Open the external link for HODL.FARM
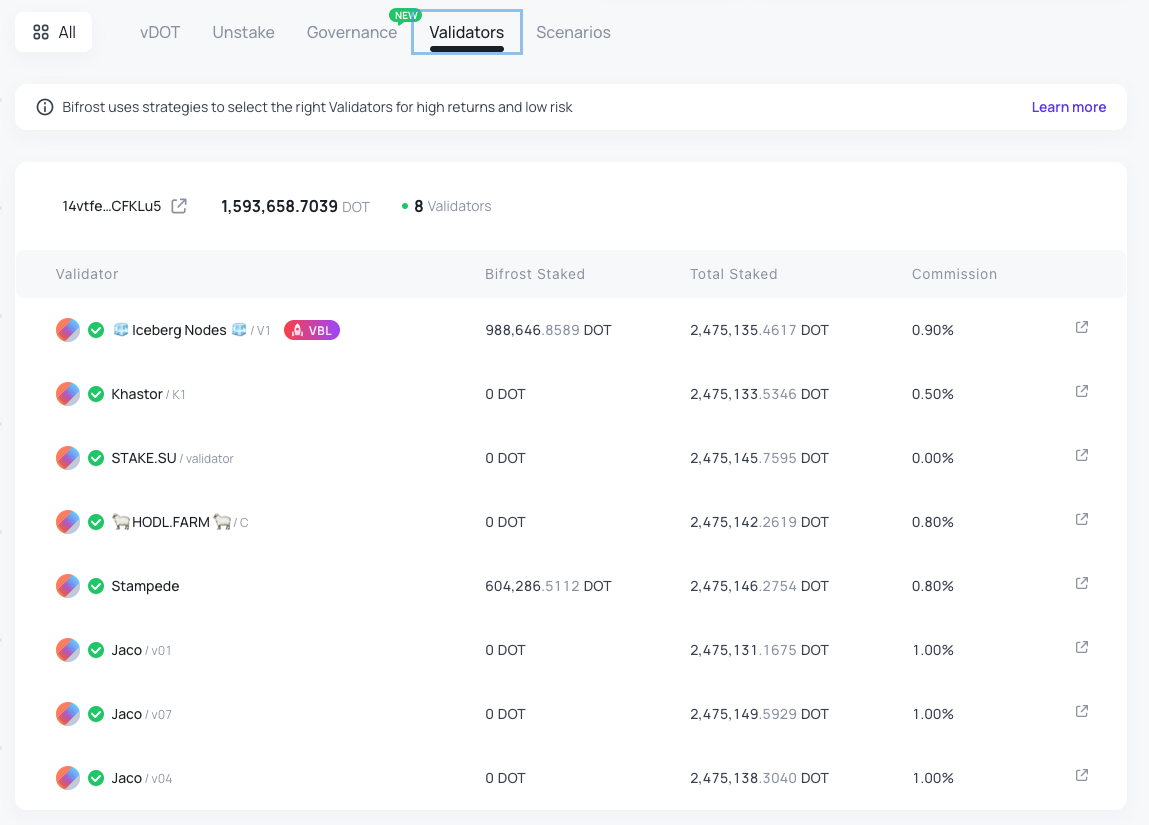 (x=1082, y=519)
